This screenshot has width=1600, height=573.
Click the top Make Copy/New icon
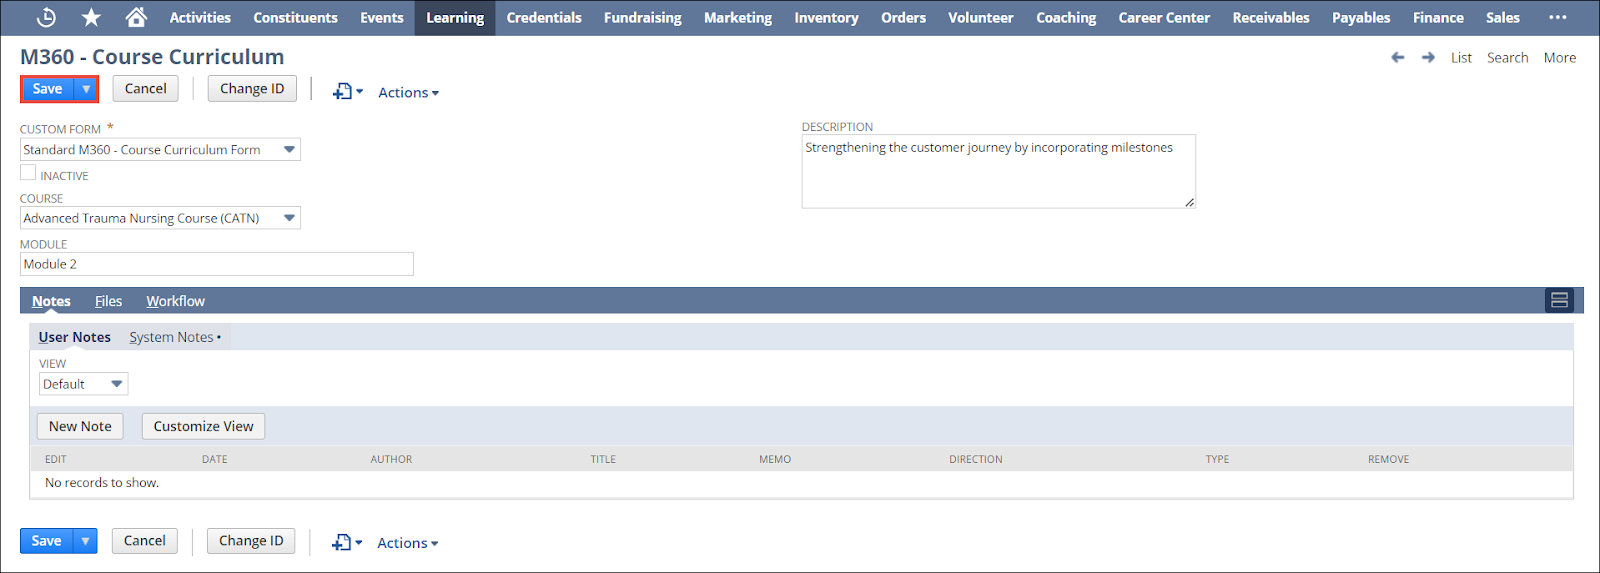(346, 92)
